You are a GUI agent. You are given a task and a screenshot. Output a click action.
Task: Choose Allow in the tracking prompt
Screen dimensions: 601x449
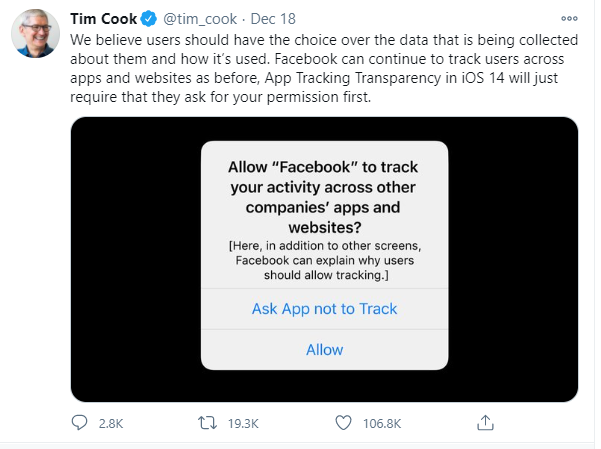click(324, 350)
